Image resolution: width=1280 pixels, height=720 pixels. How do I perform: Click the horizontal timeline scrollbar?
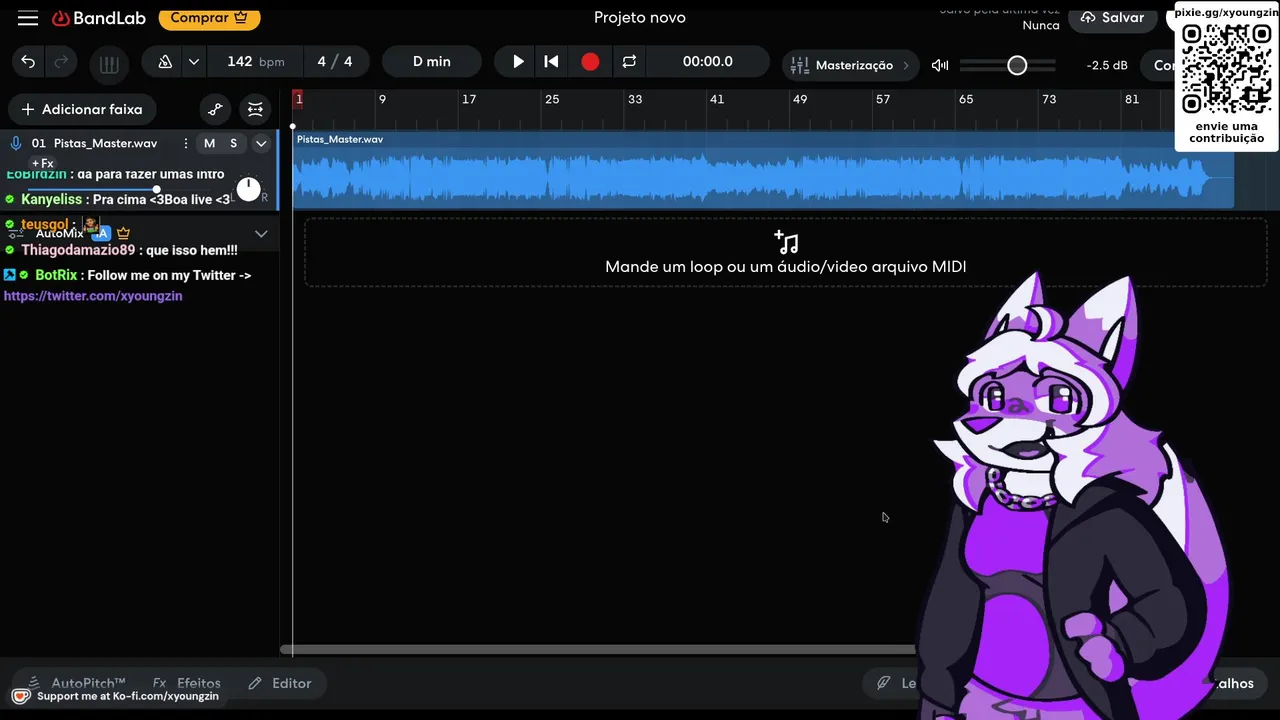pos(598,650)
